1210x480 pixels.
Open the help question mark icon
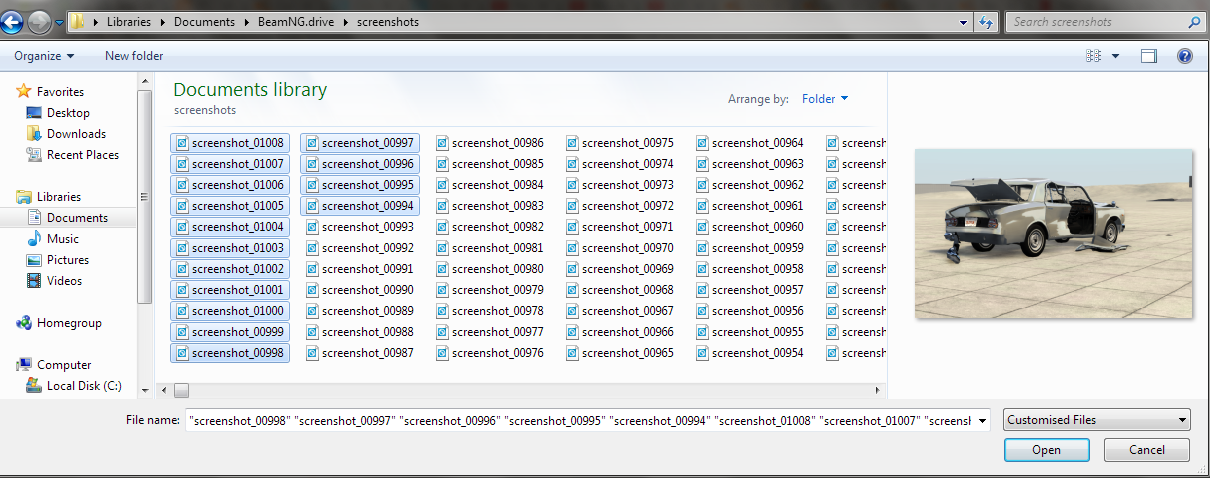click(1185, 57)
